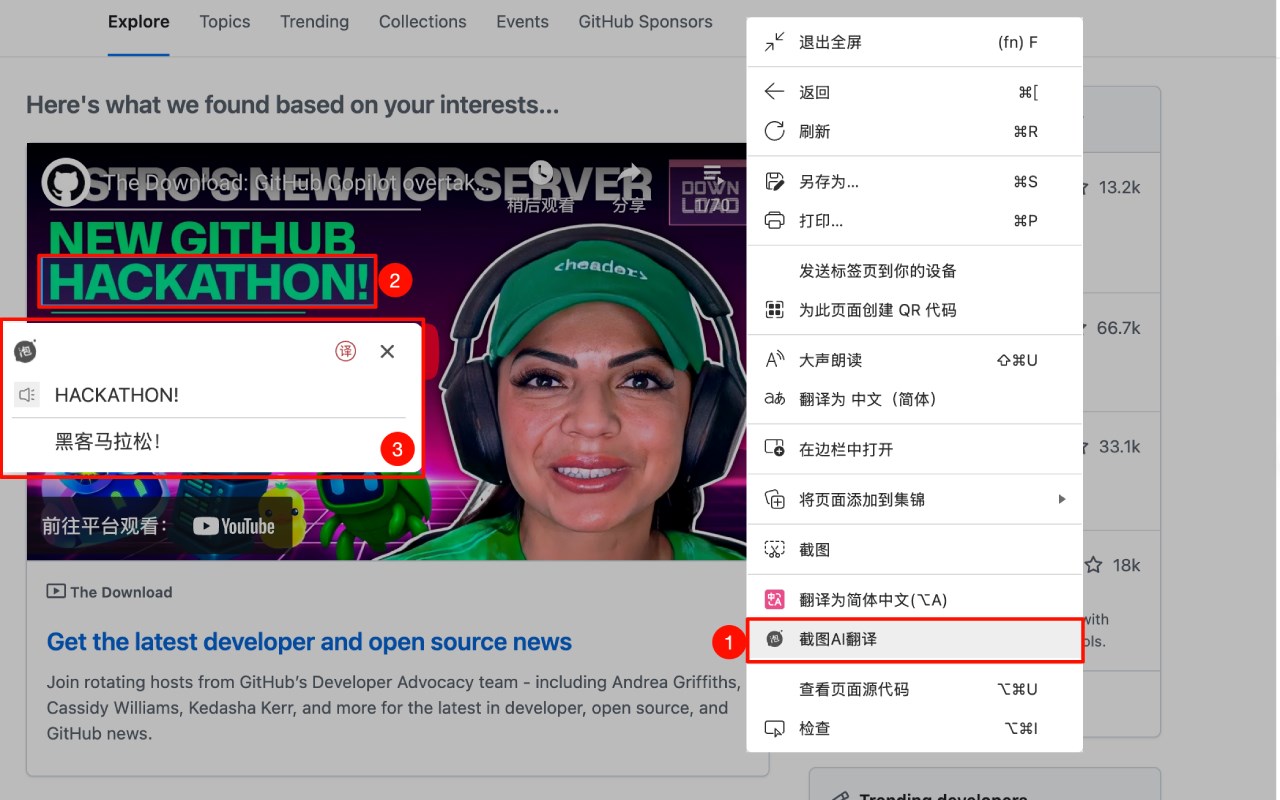Screen dimensions: 1280x800
Task: Click the circular refresh icon in menu
Action: (774, 131)
